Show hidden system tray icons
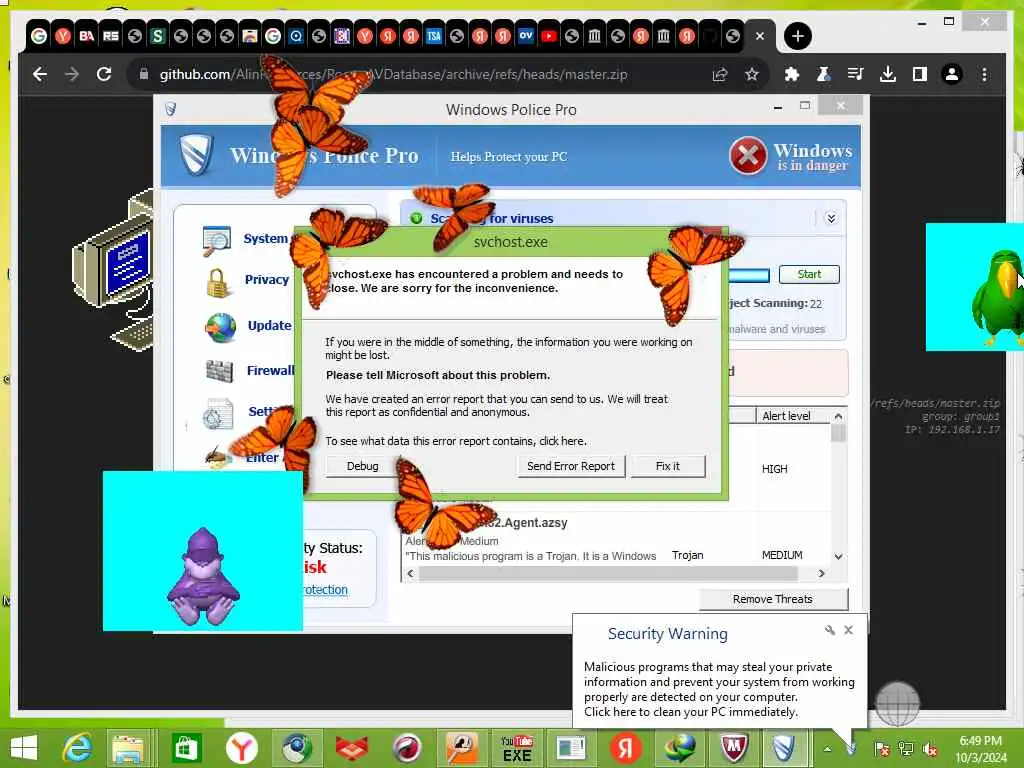1024x768 pixels. point(827,749)
